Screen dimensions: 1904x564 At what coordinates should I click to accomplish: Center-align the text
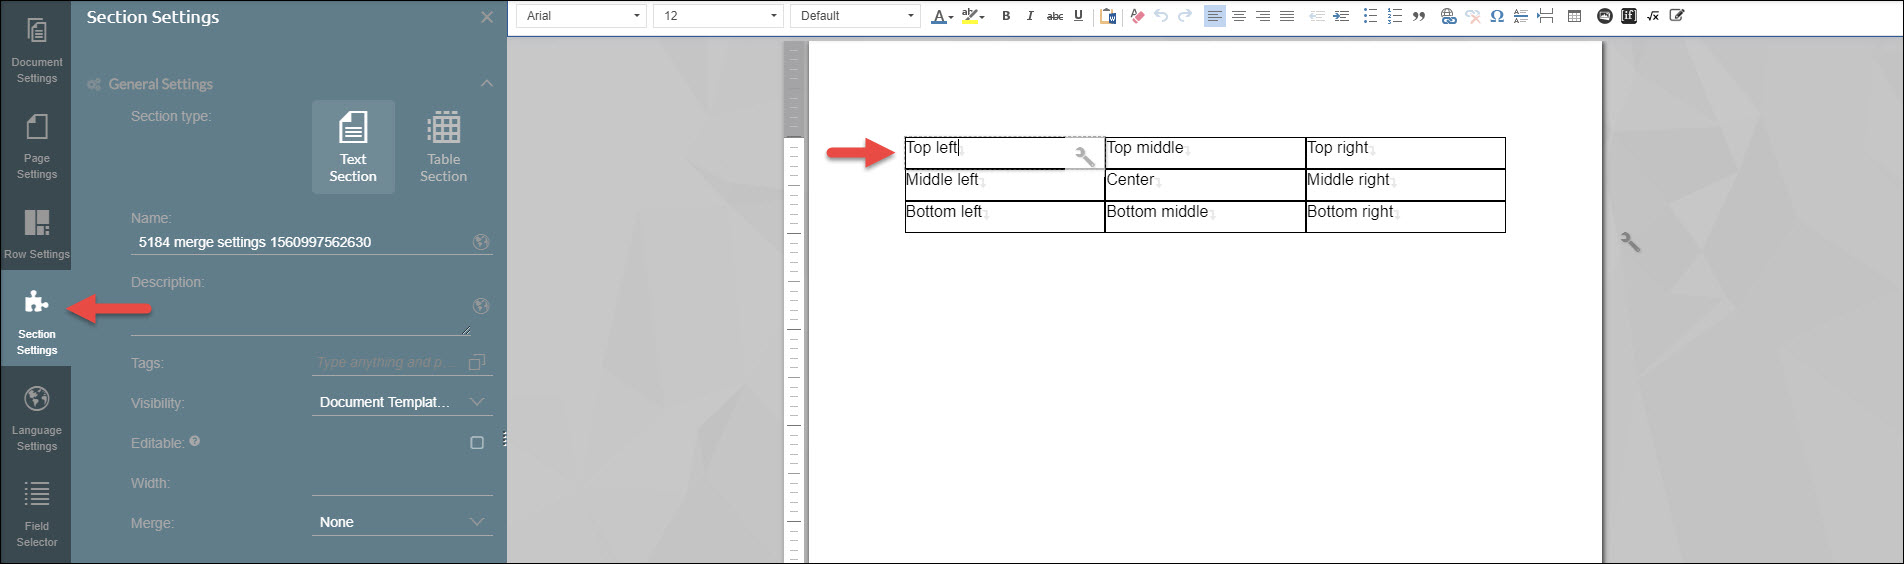(x=1239, y=16)
